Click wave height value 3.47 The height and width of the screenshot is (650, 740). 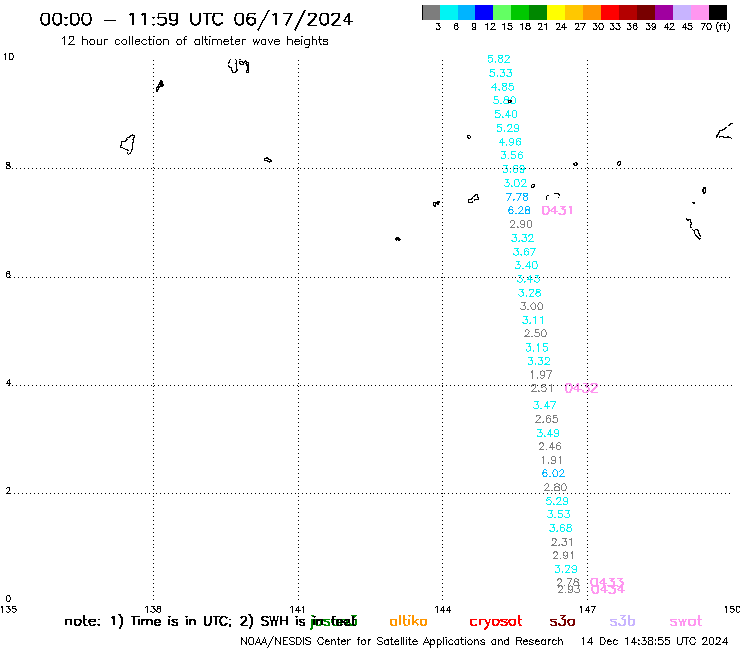coord(545,405)
